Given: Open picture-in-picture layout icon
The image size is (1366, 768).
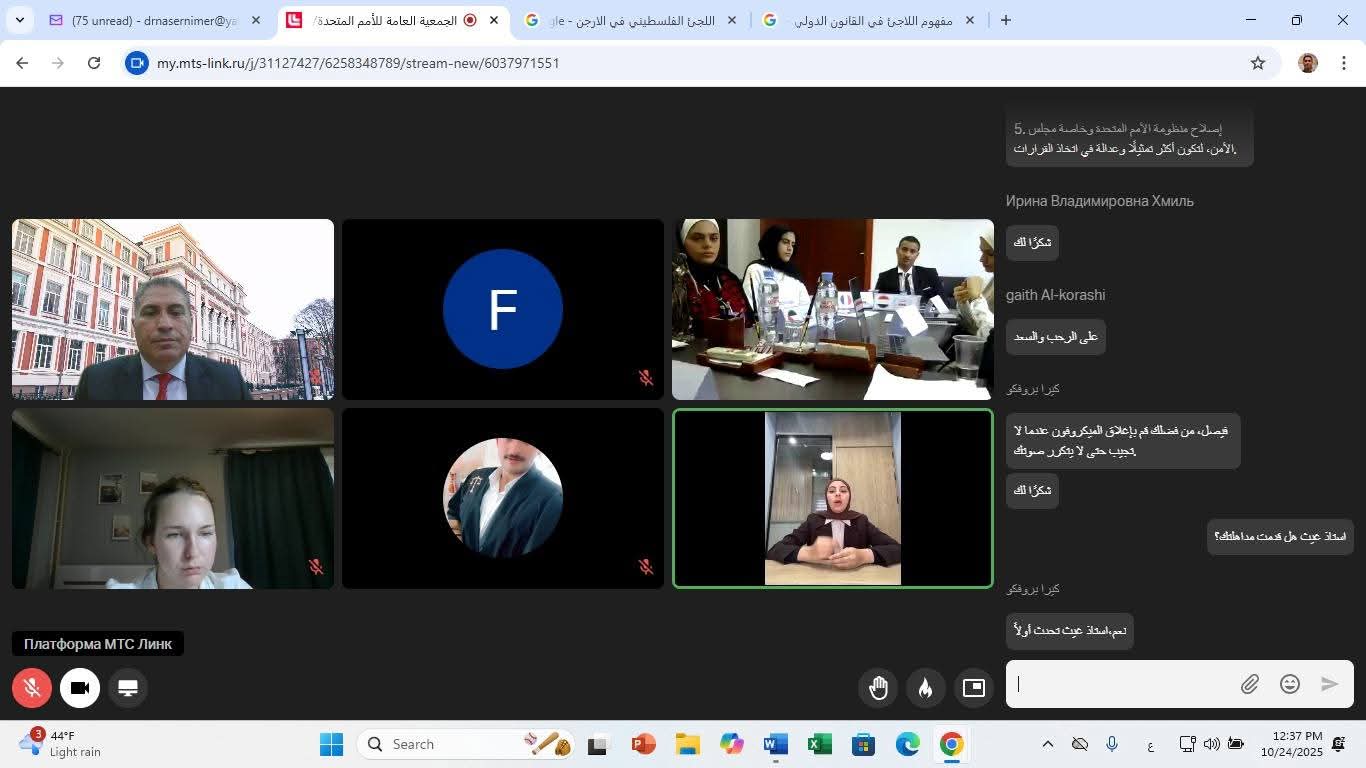Looking at the screenshot, I should pos(973,688).
